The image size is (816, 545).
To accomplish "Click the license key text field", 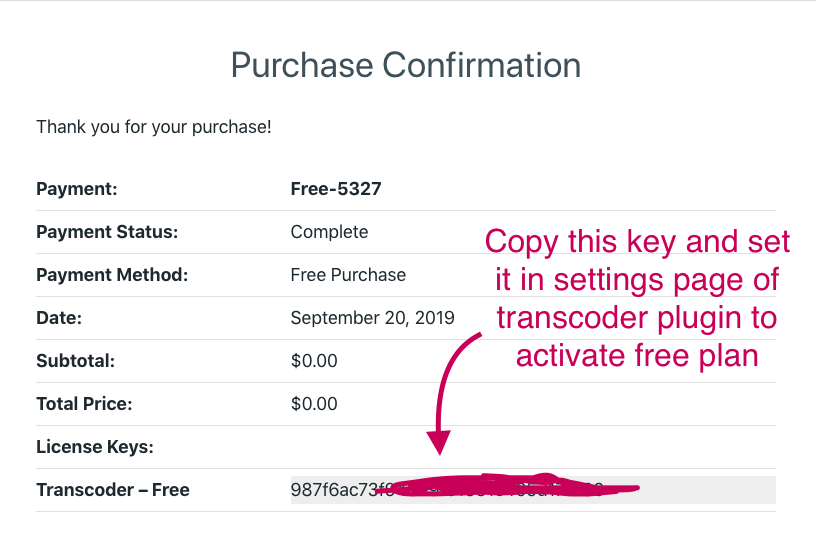I will [x=700, y=490].
